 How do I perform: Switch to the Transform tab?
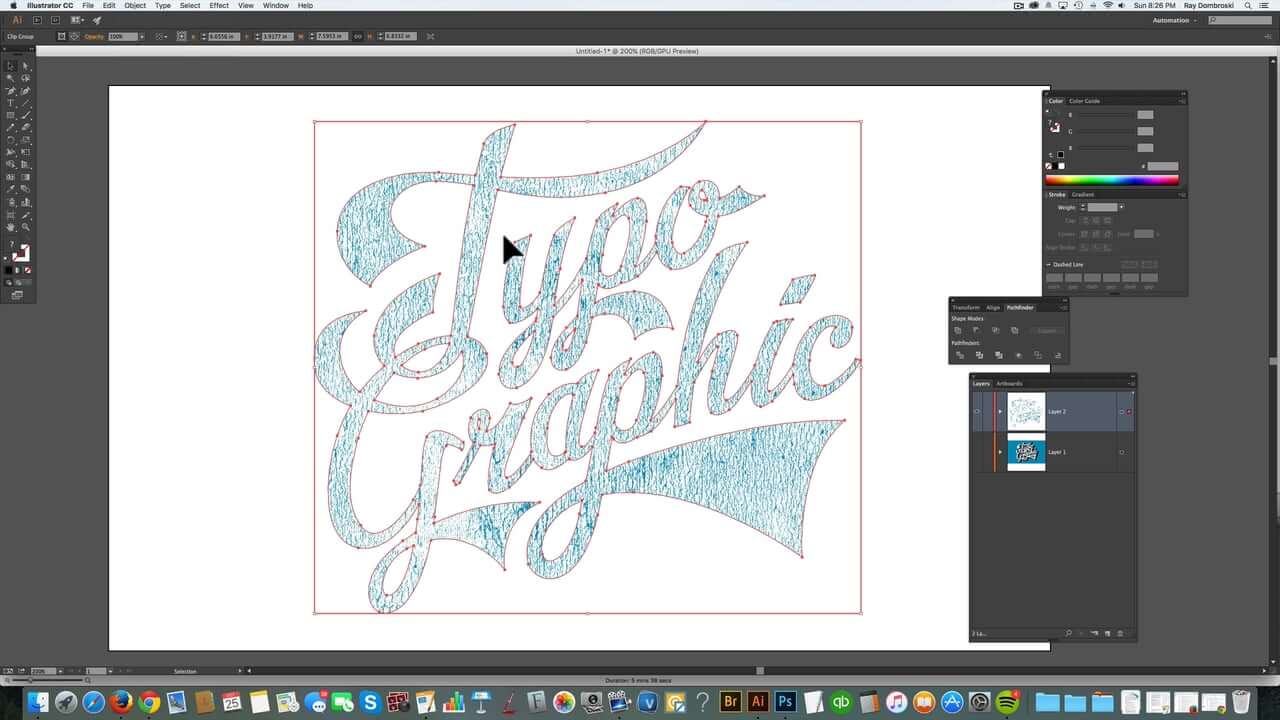tap(966, 308)
